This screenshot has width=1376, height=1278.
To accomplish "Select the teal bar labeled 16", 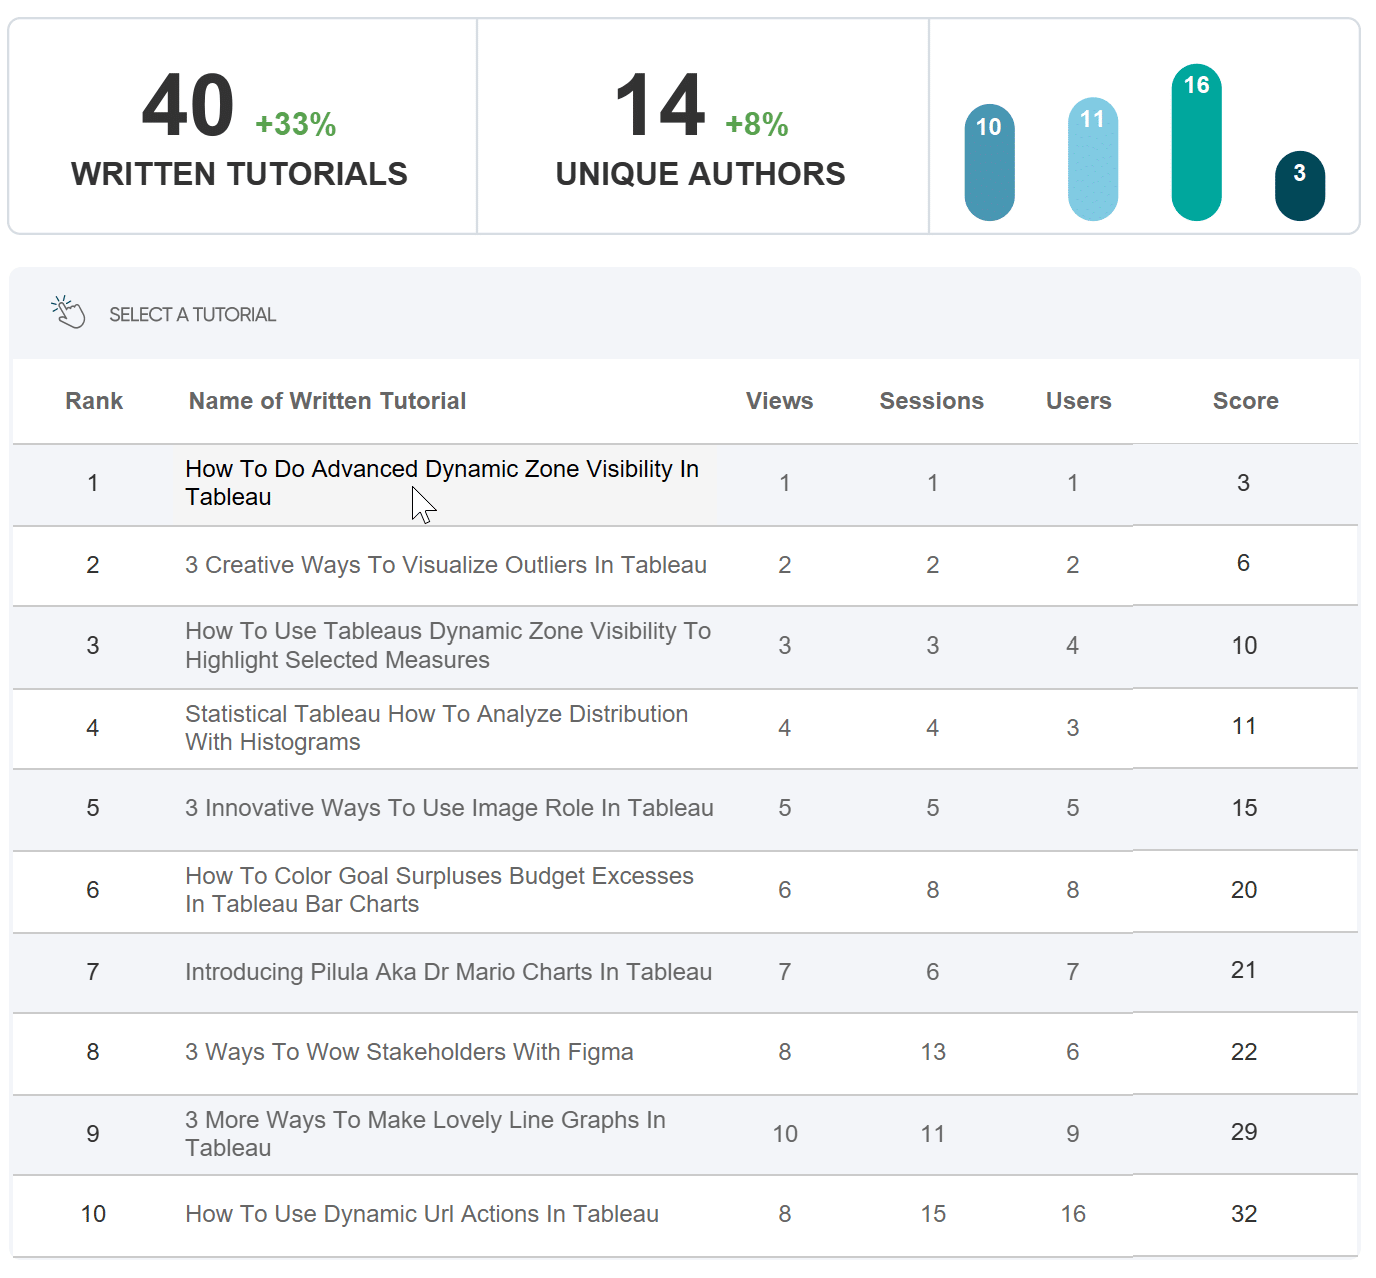I will coord(1197,142).
